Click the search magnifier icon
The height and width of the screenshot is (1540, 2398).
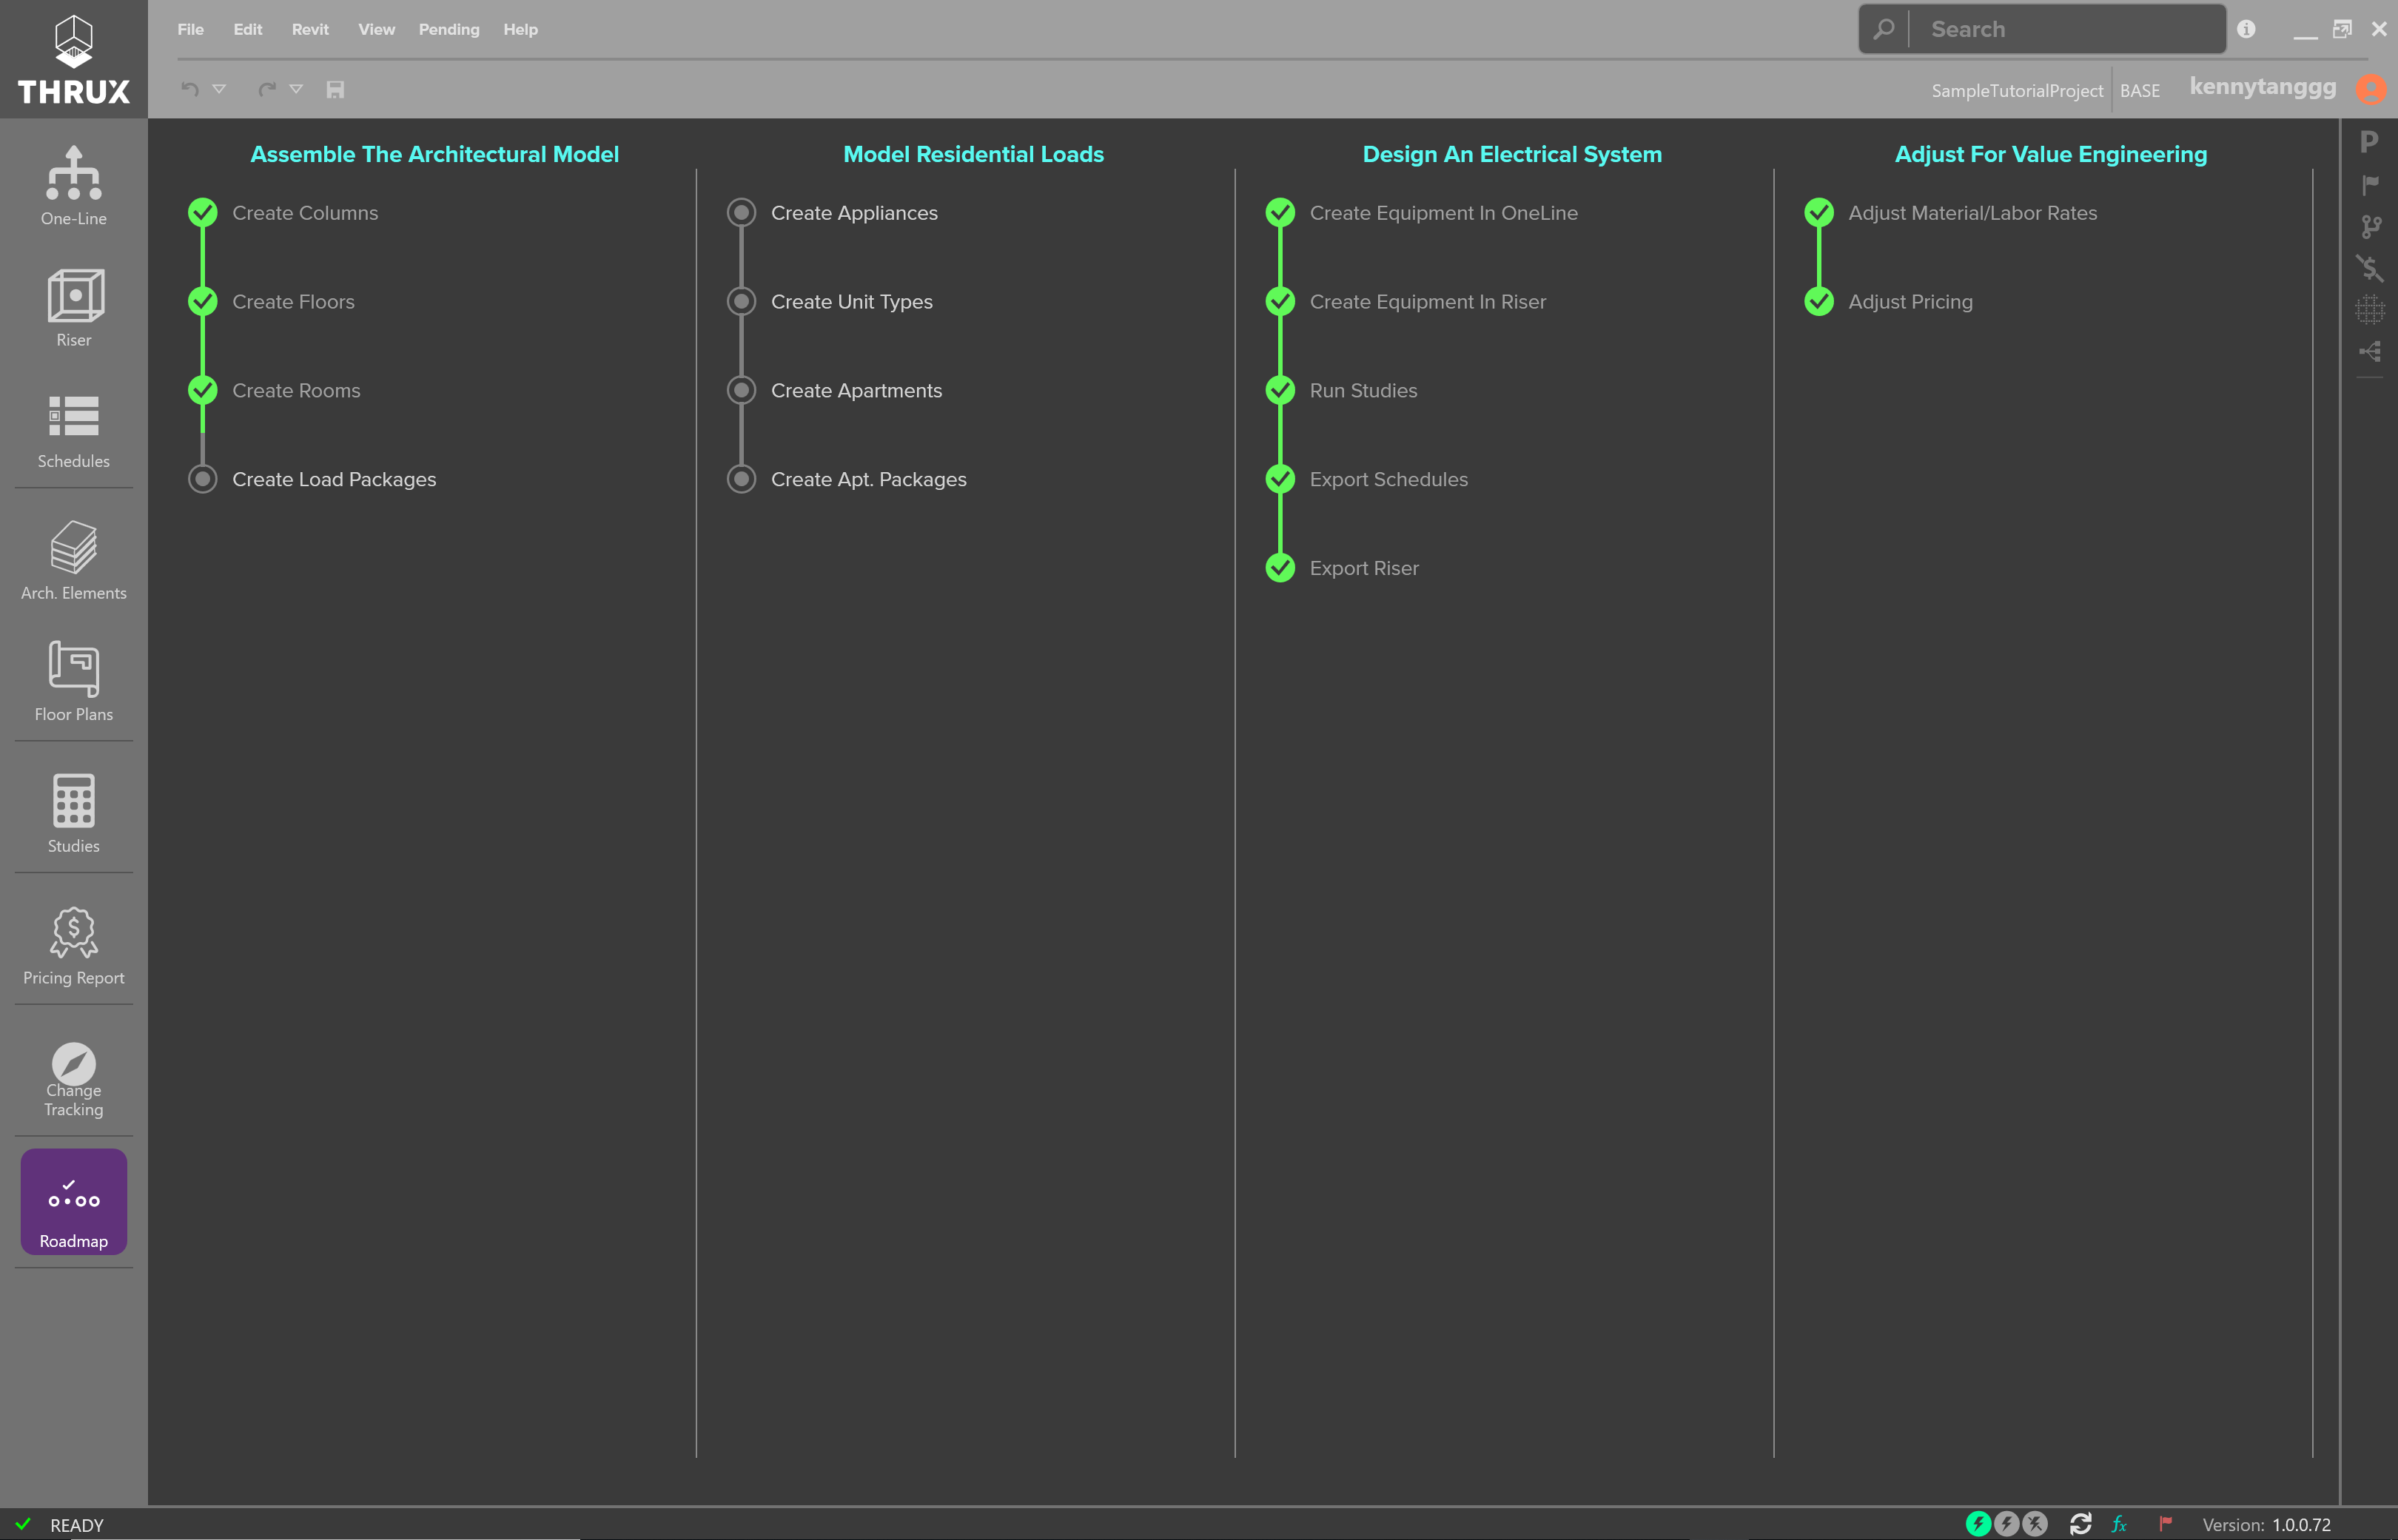1884,29
